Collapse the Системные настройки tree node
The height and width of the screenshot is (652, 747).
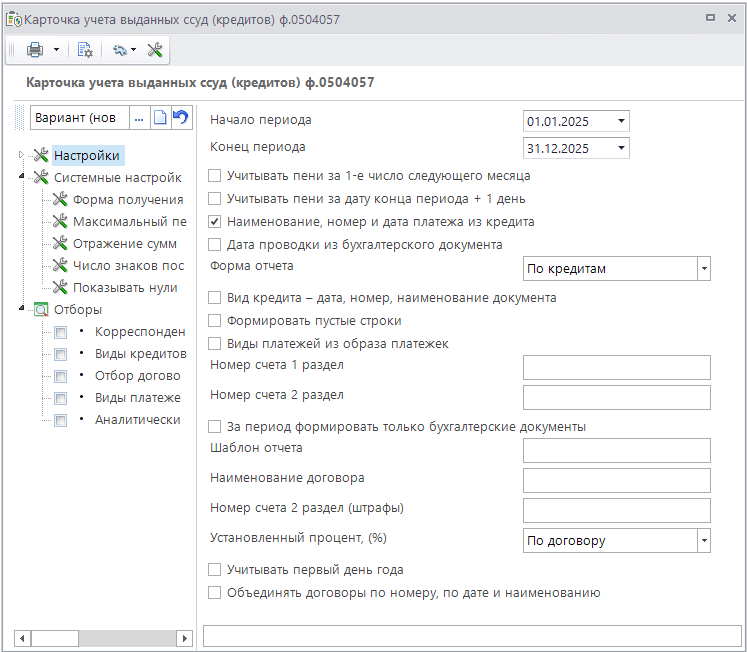click(22, 177)
